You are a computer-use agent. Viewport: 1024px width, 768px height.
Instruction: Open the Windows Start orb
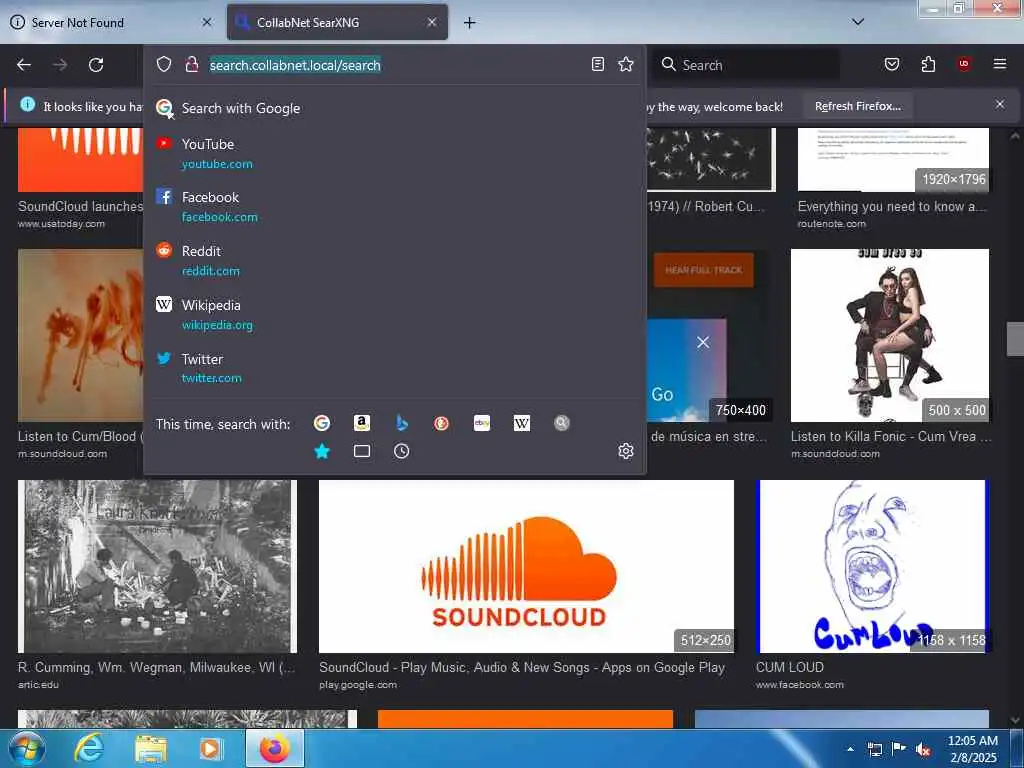(27, 748)
